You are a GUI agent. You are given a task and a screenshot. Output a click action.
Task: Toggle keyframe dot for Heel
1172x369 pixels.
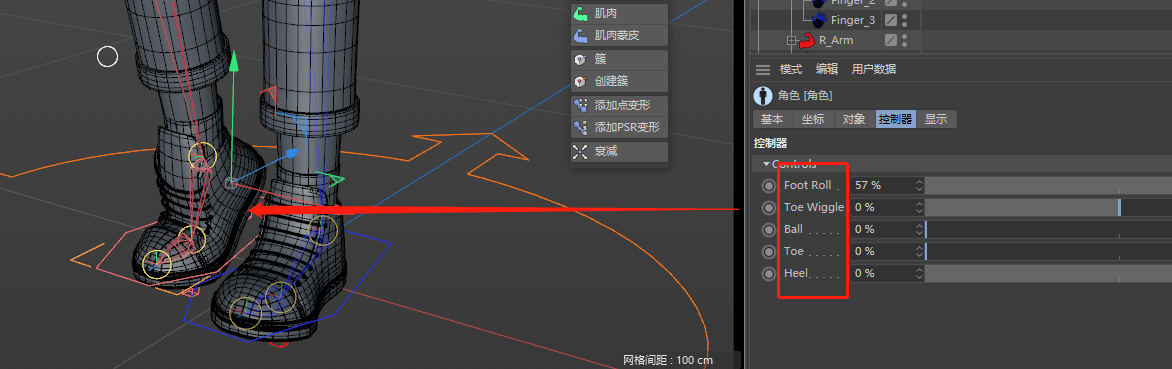(x=768, y=273)
